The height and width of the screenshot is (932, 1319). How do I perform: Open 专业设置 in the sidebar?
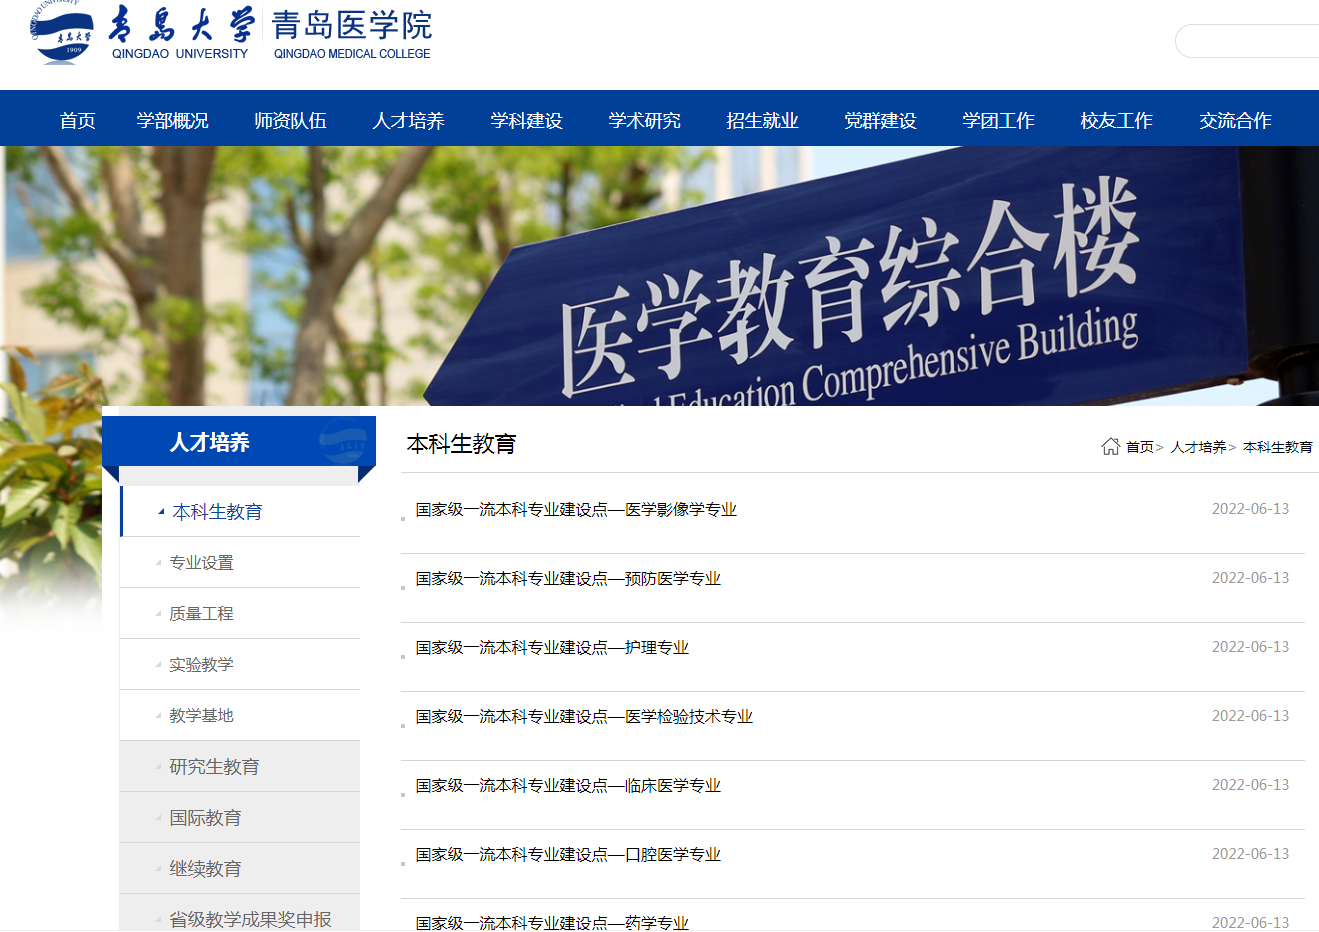201,563
